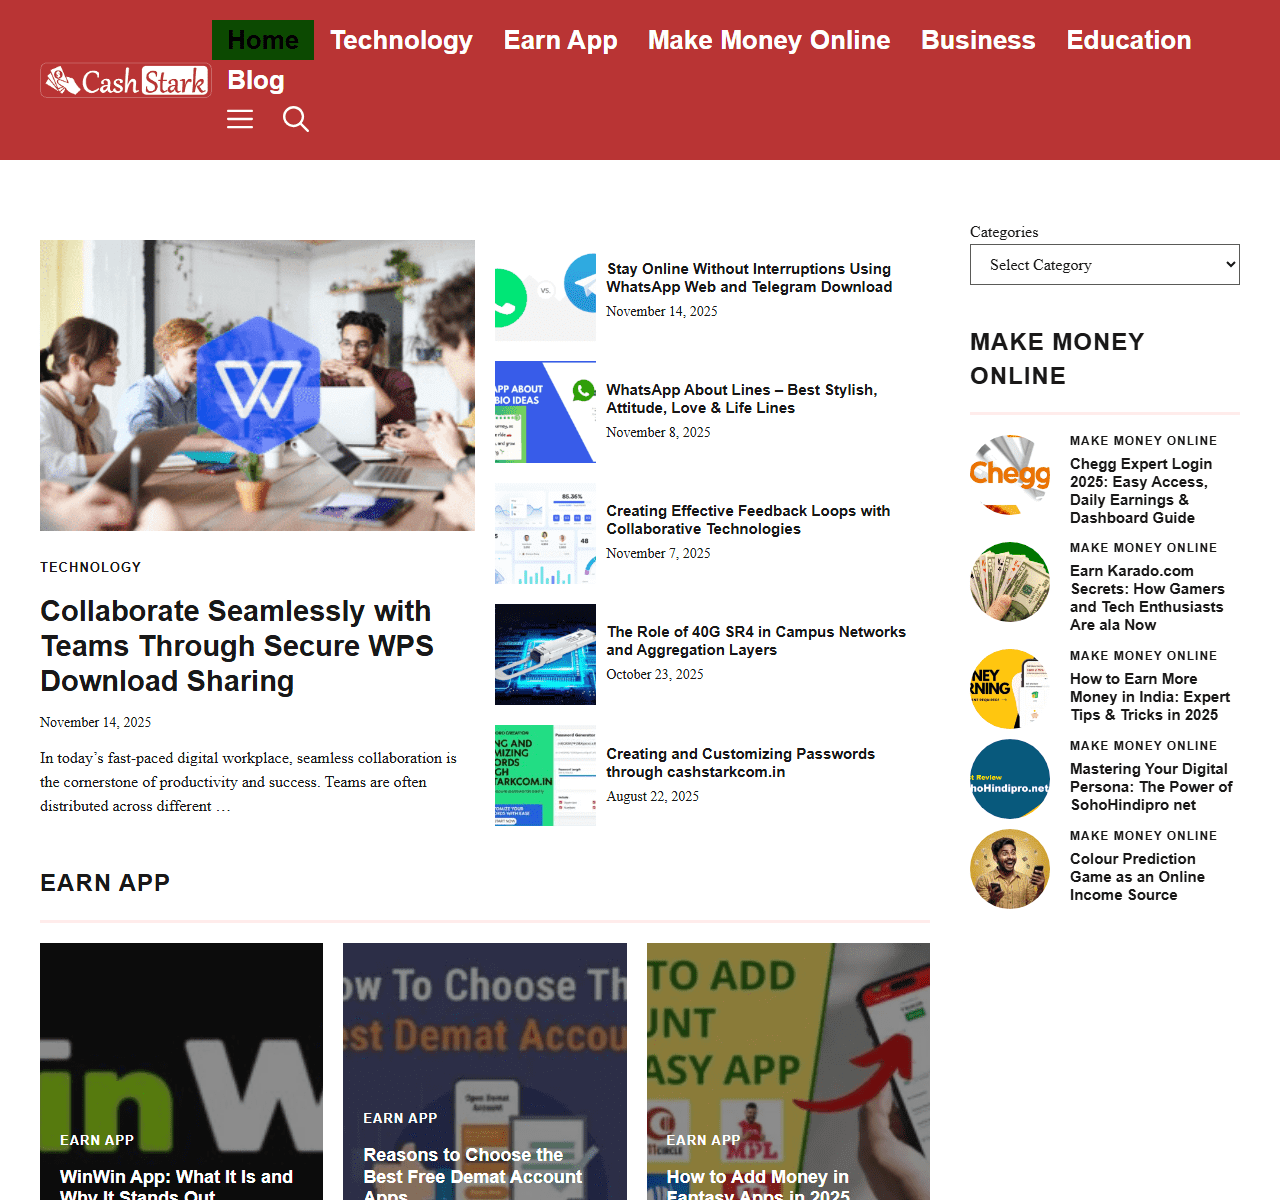Open the Earn Karado money thumbnail
Image resolution: width=1280 pixels, height=1200 pixels.
coord(1010,582)
